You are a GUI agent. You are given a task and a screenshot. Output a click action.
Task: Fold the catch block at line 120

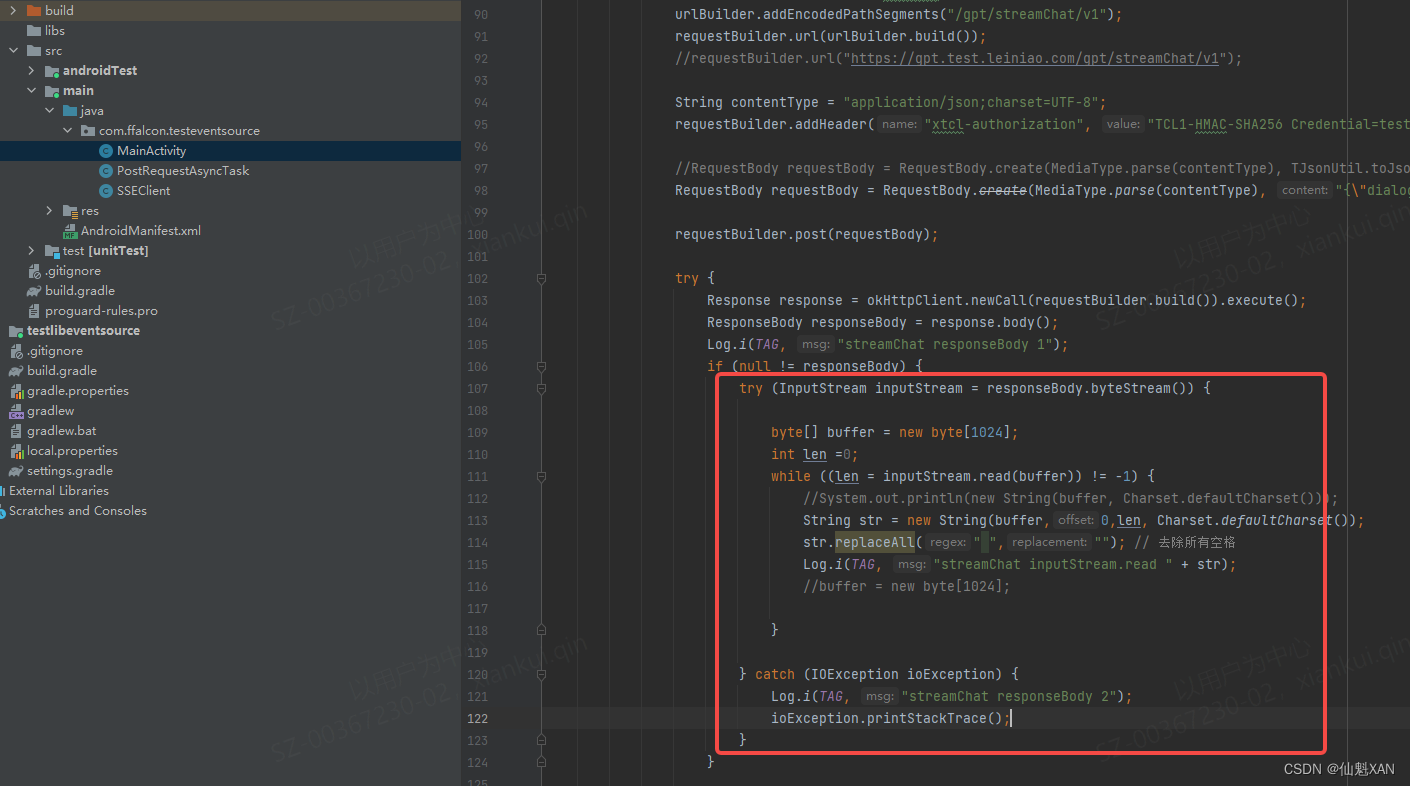pyautogui.click(x=541, y=675)
